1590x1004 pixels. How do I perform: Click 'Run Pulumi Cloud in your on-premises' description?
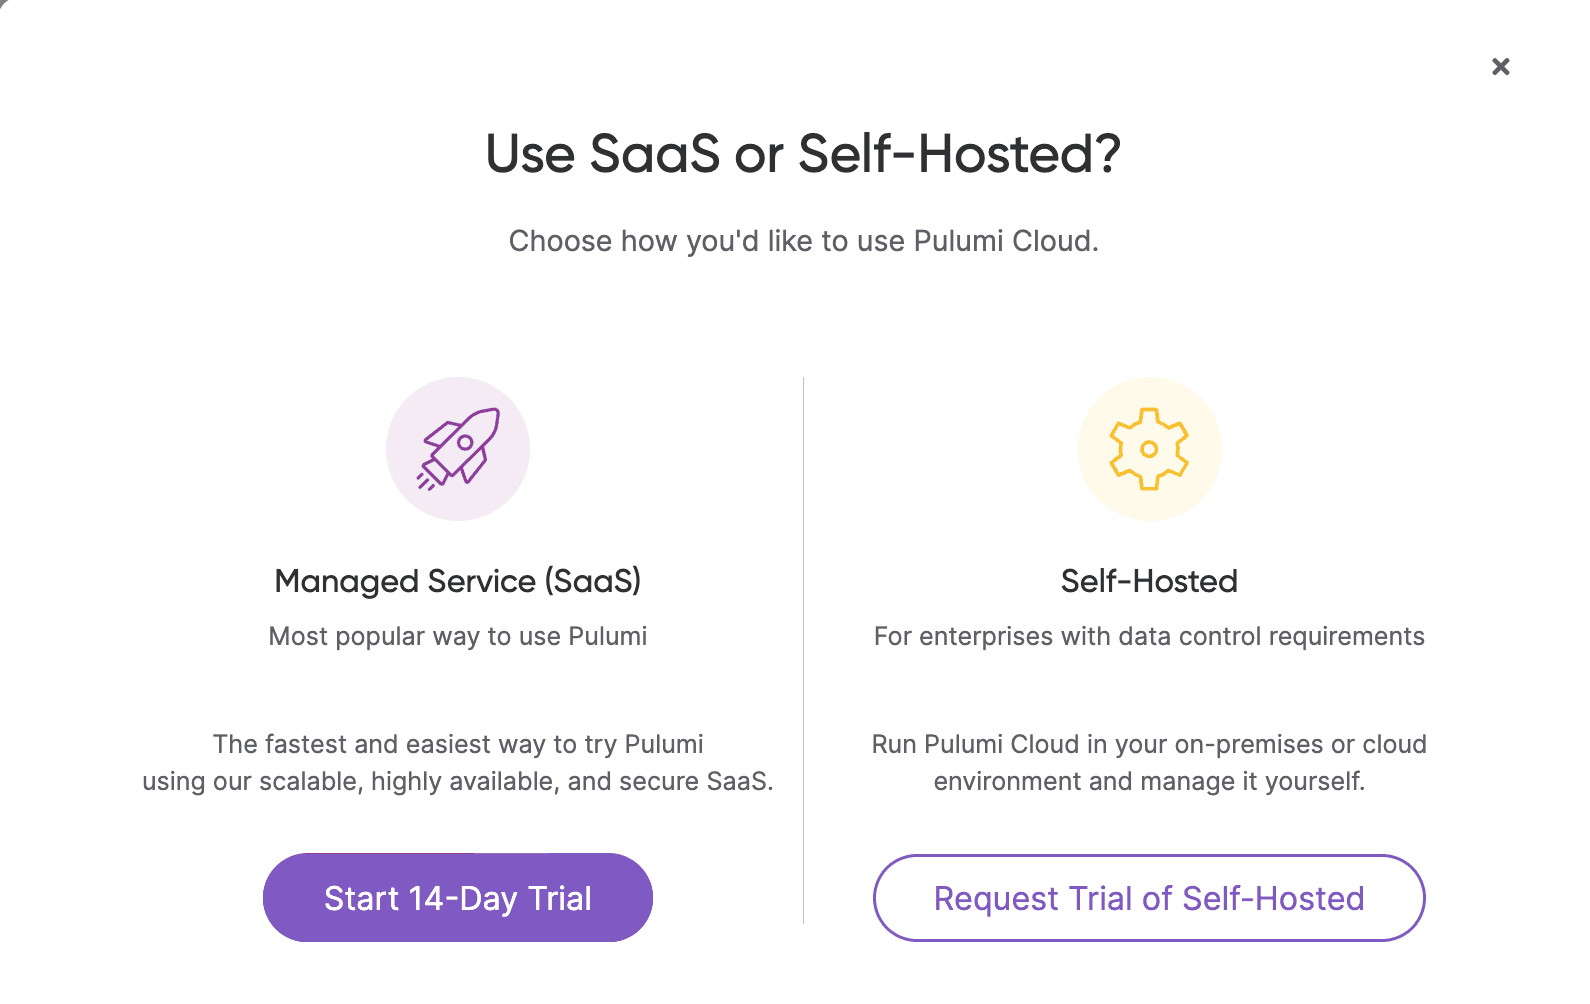tap(1149, 744)
